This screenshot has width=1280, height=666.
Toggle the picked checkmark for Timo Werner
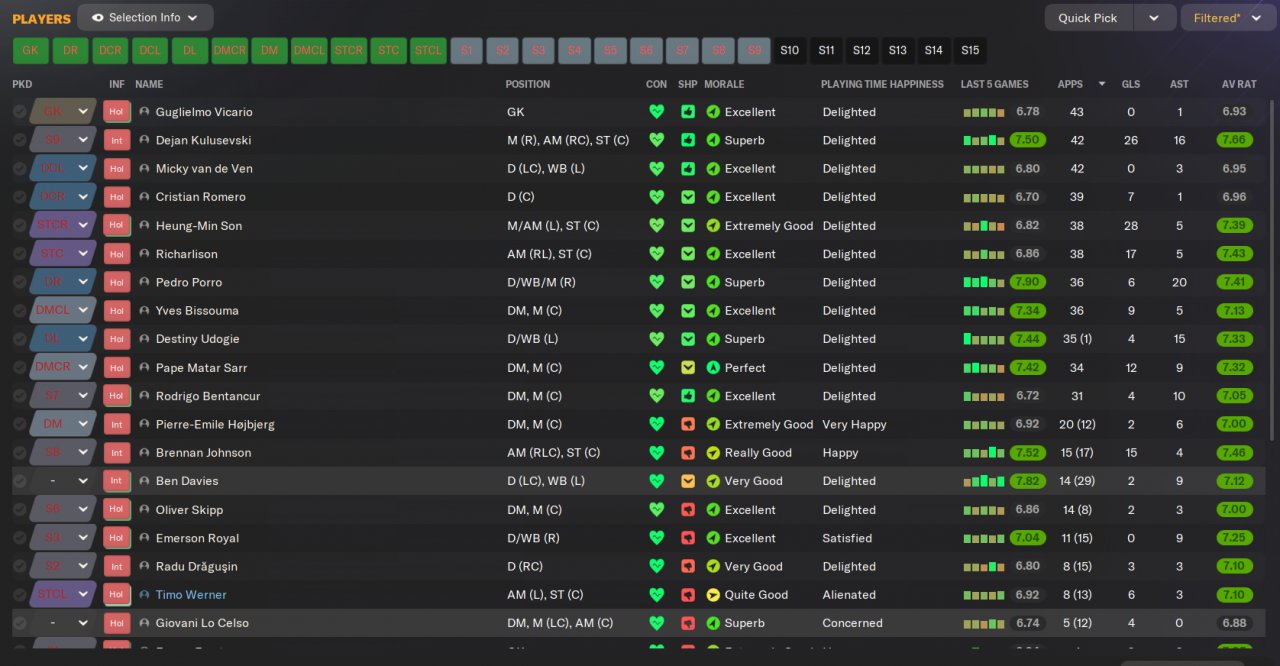point(20,595)
